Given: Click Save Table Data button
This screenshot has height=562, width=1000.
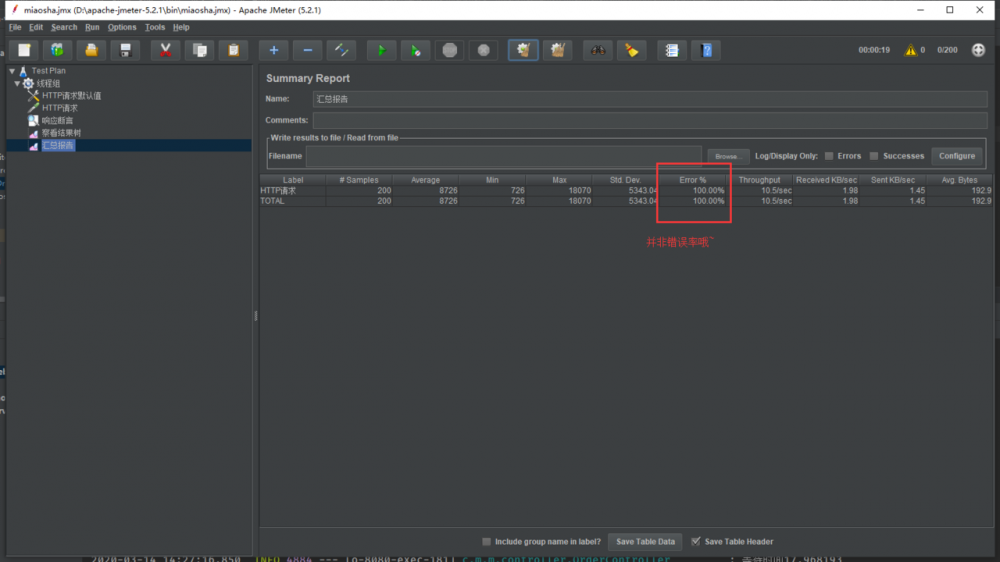Looking at the screenshot, I should point(645,542).
